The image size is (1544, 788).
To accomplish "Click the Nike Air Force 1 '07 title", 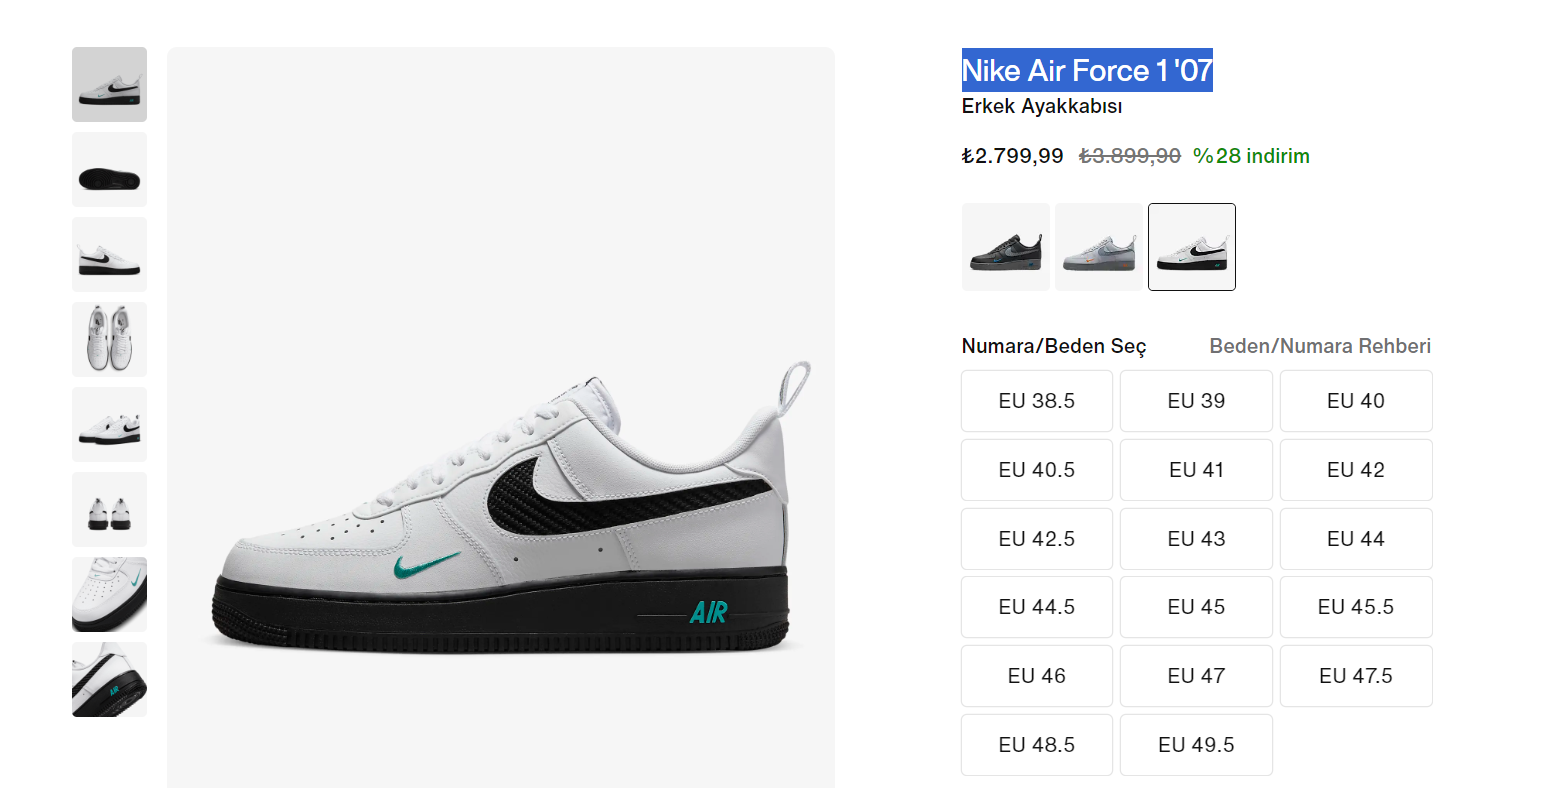I will pos(1087,71).
